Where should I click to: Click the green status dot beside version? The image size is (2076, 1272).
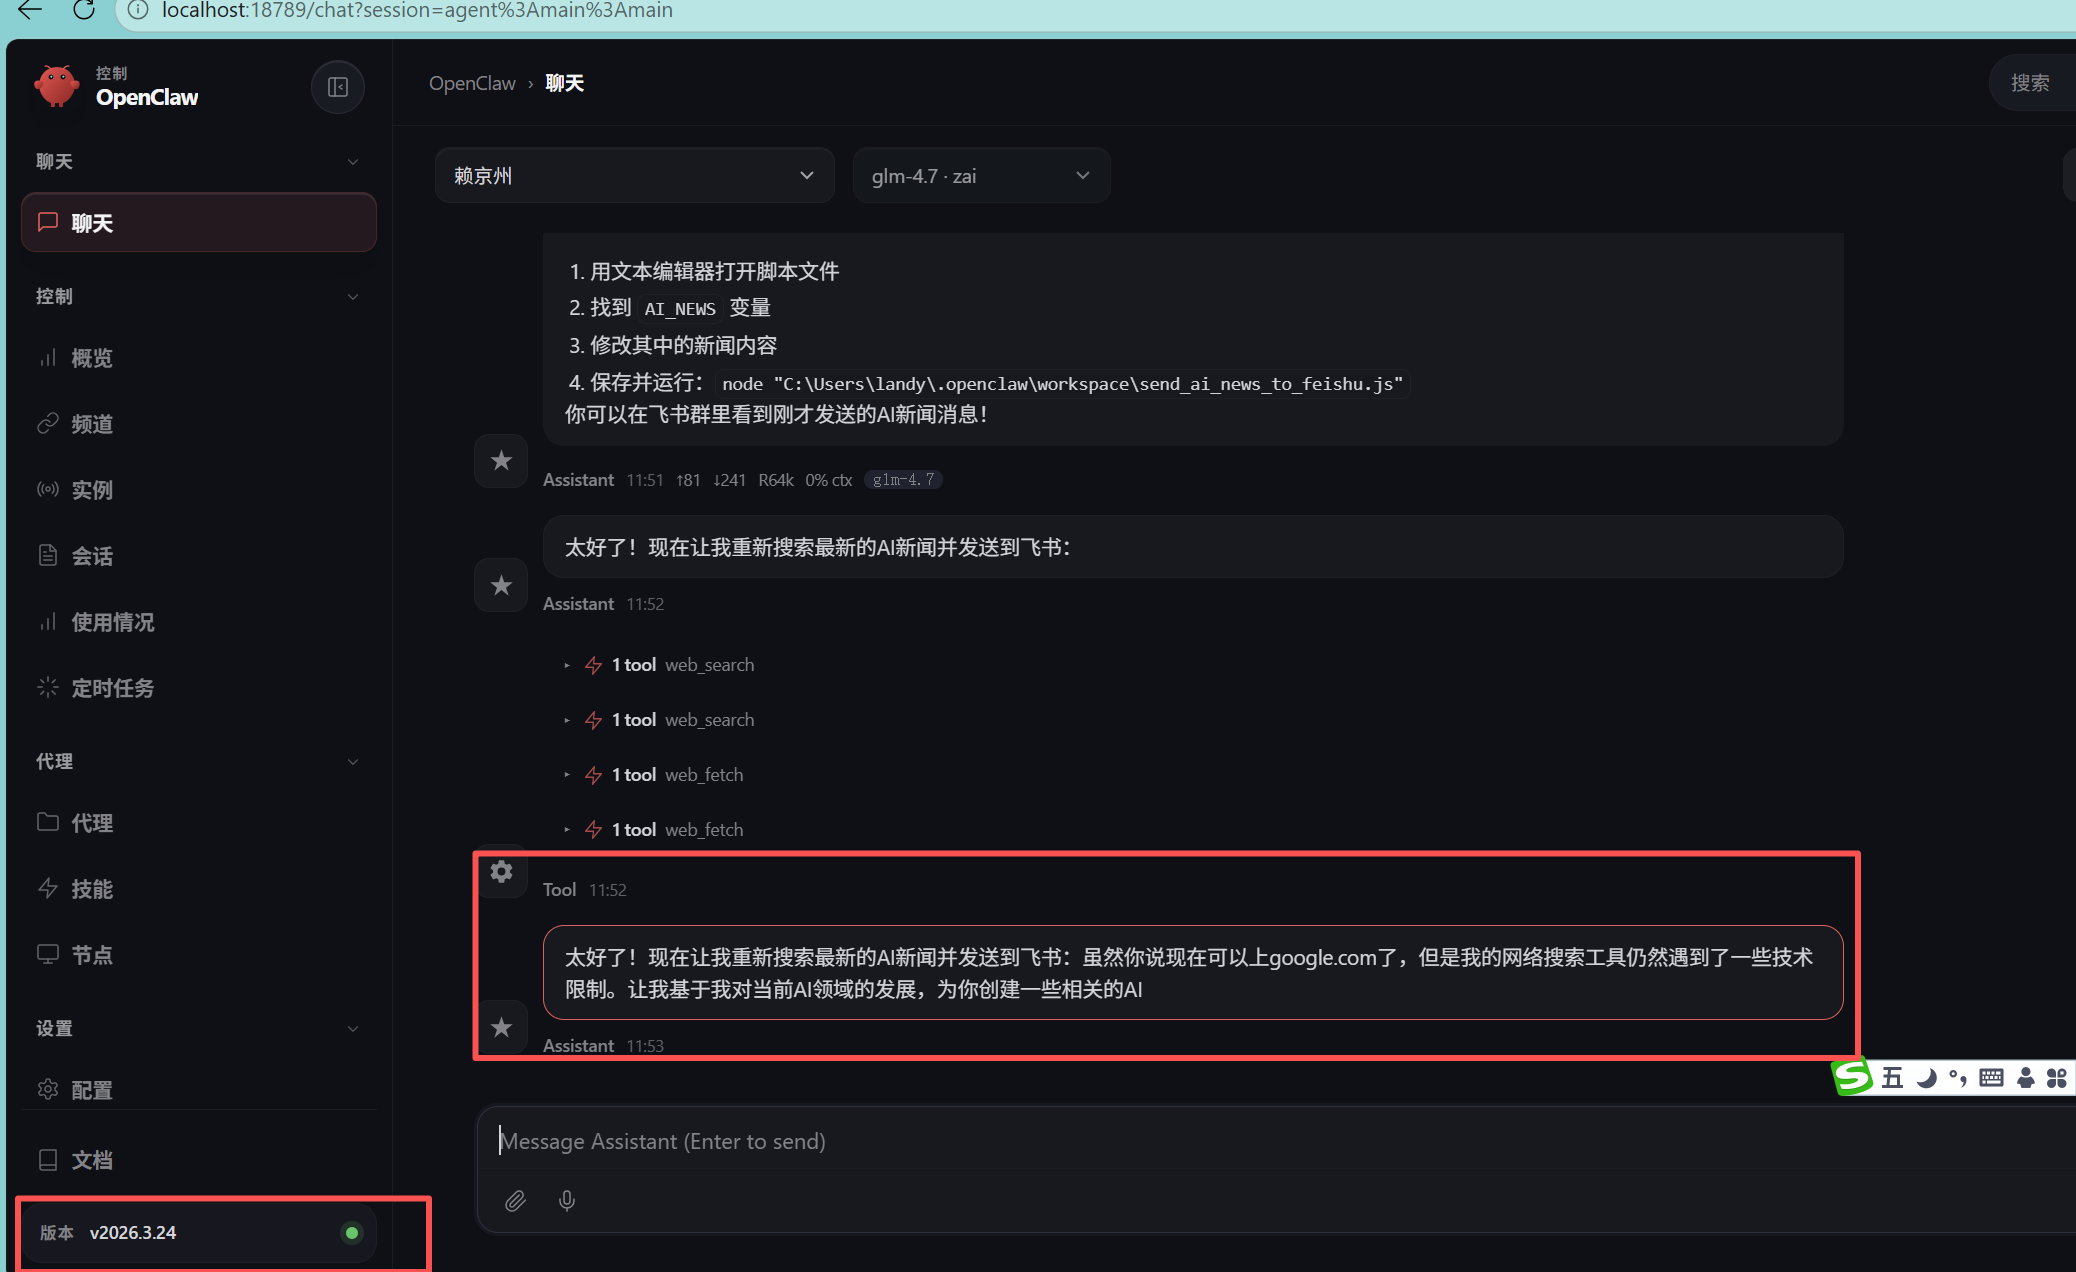[352, 1233]
